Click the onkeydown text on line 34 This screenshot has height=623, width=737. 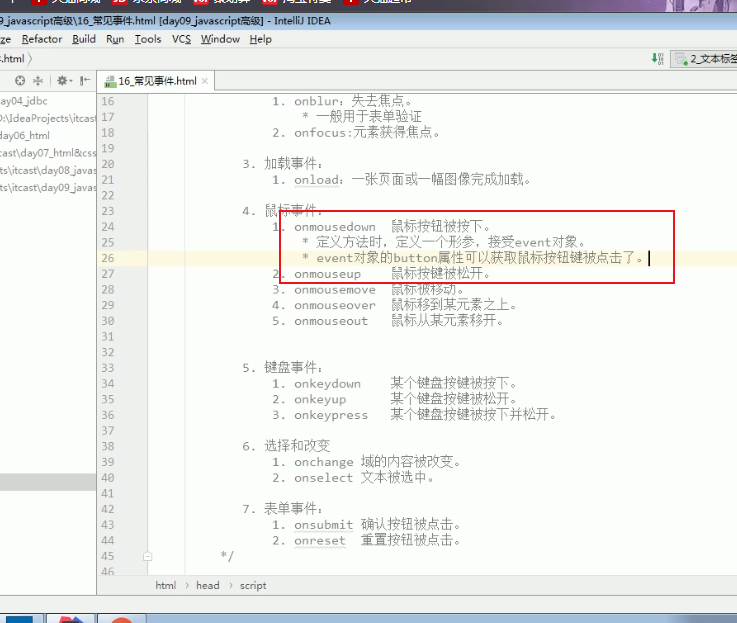pyautogui.click(x=328, y=384)
